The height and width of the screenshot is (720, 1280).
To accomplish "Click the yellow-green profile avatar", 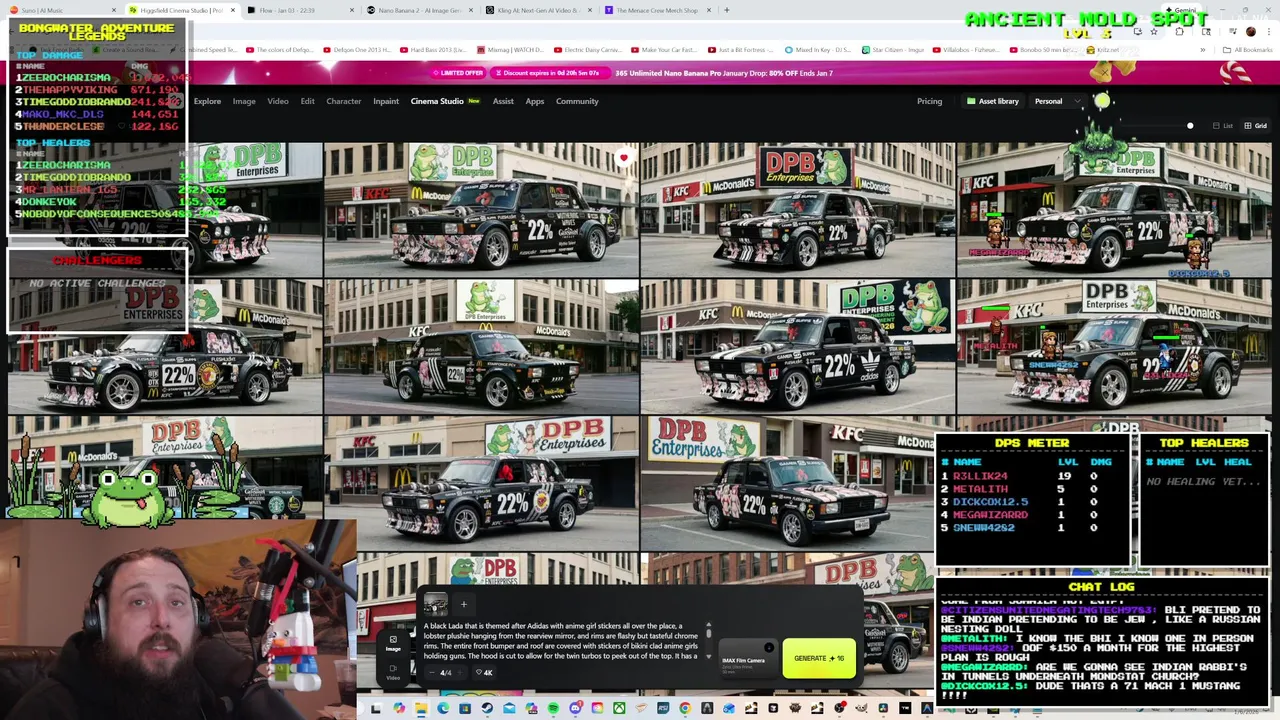I will tap(1102, 100).
